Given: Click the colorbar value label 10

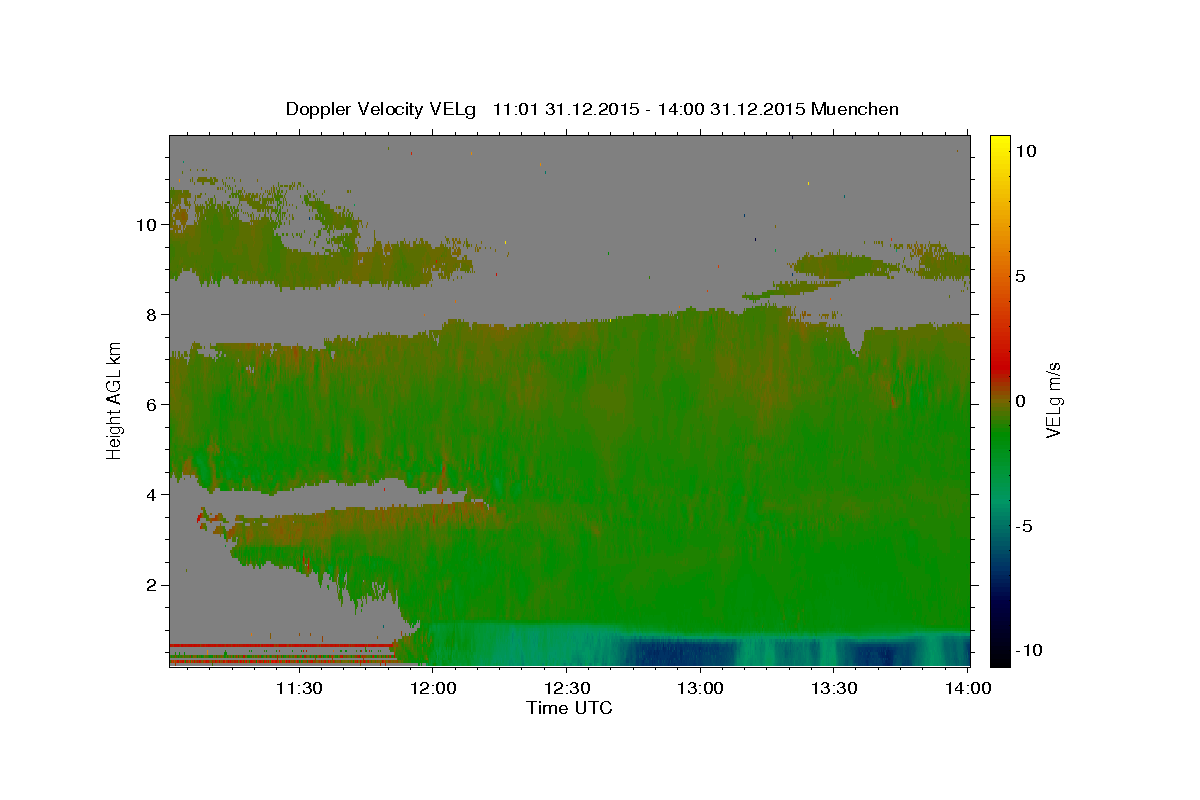Looking at the screenshot, I should pos(1026,151).
